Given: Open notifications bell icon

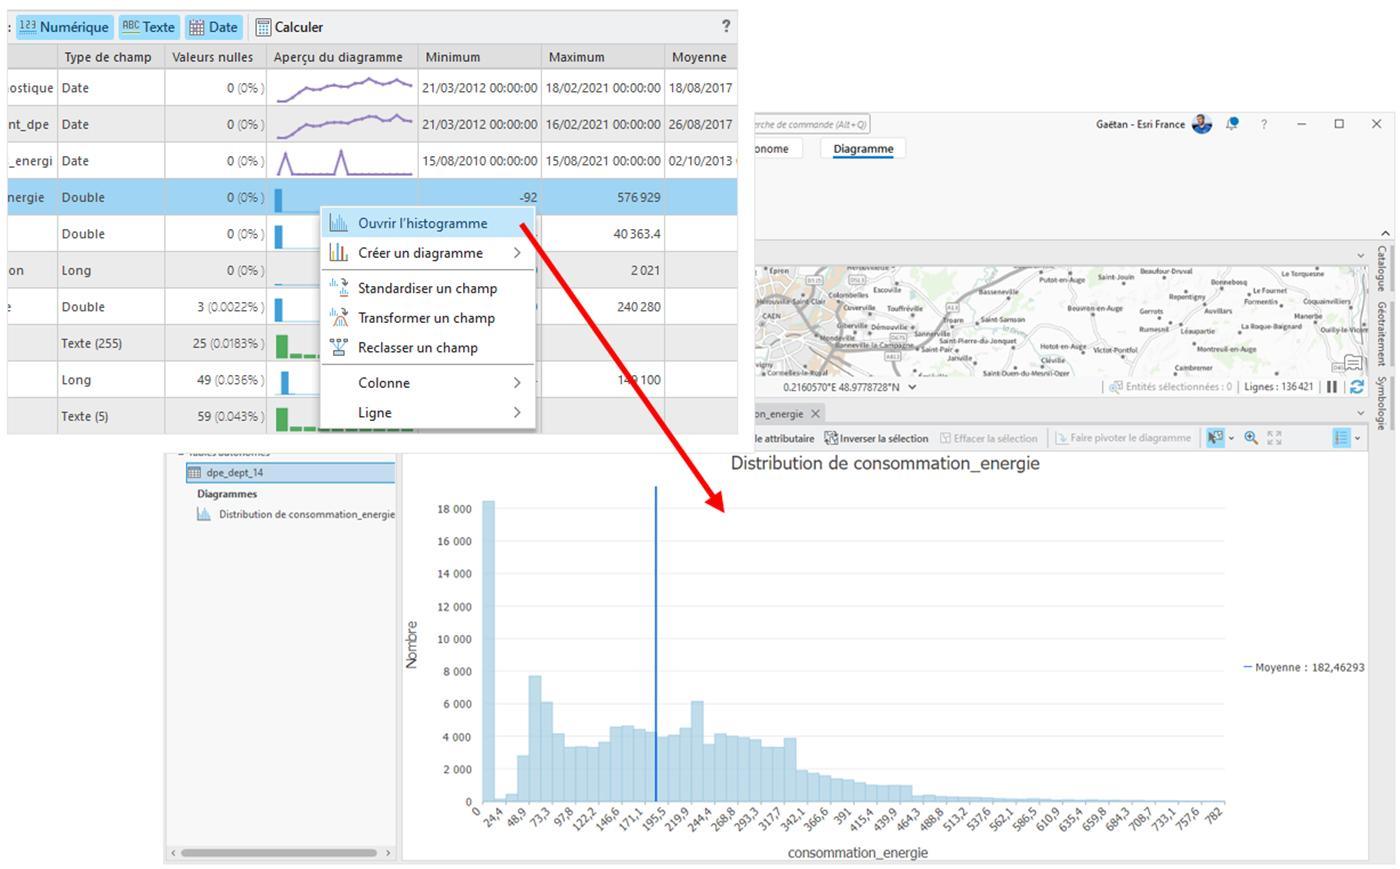Looking at the screenshot, I should [x=1232, y=124].
